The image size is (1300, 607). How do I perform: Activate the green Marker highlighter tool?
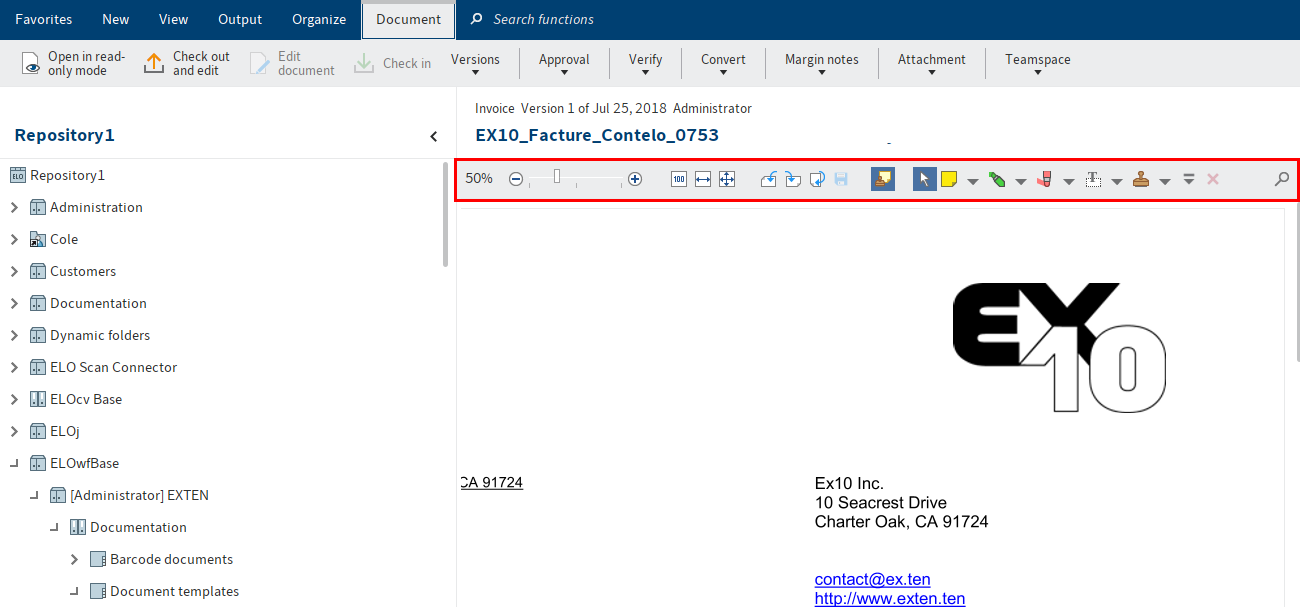998,179
